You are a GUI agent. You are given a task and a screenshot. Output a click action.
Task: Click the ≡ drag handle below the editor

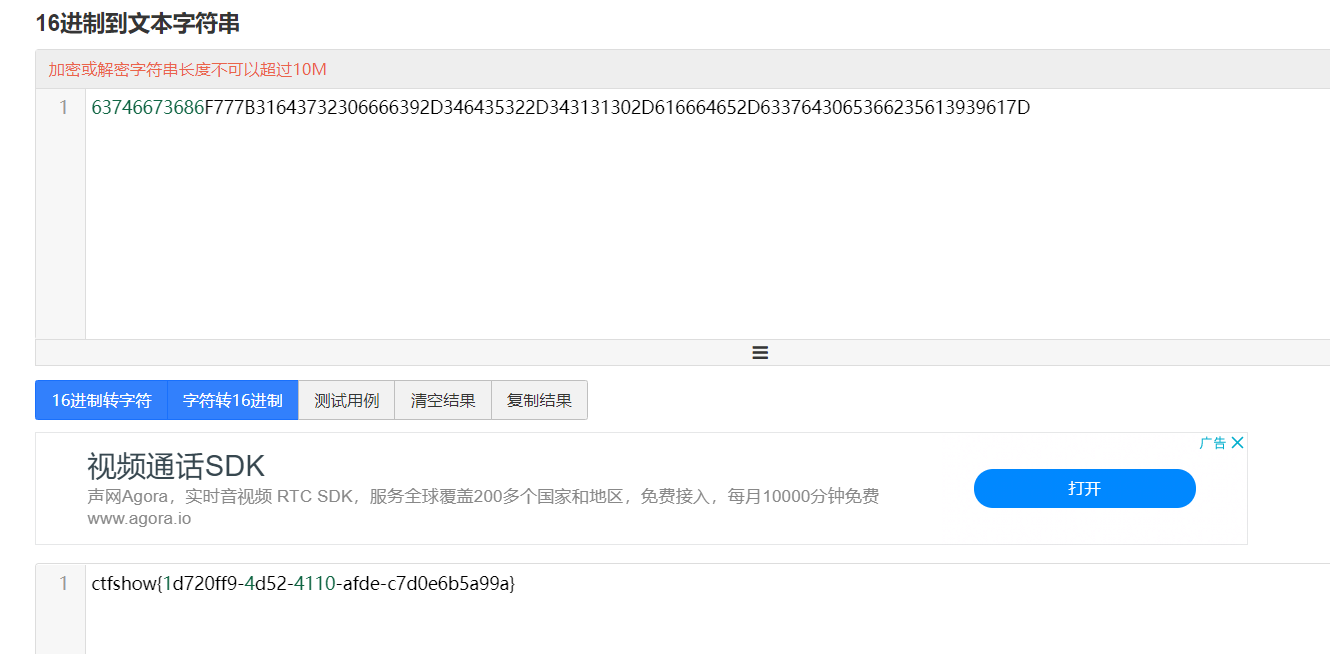[x=759, y=352]
